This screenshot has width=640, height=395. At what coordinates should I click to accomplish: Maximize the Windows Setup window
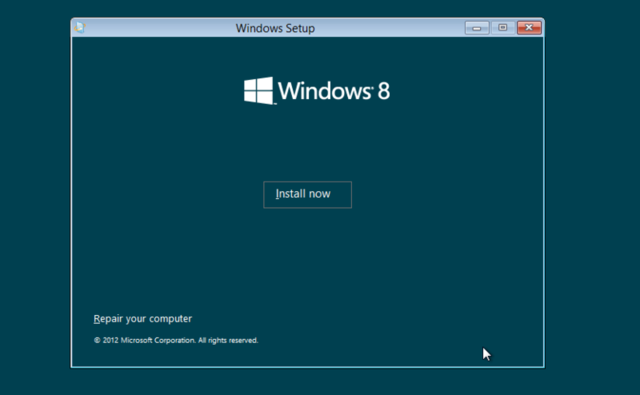[502, 28]
